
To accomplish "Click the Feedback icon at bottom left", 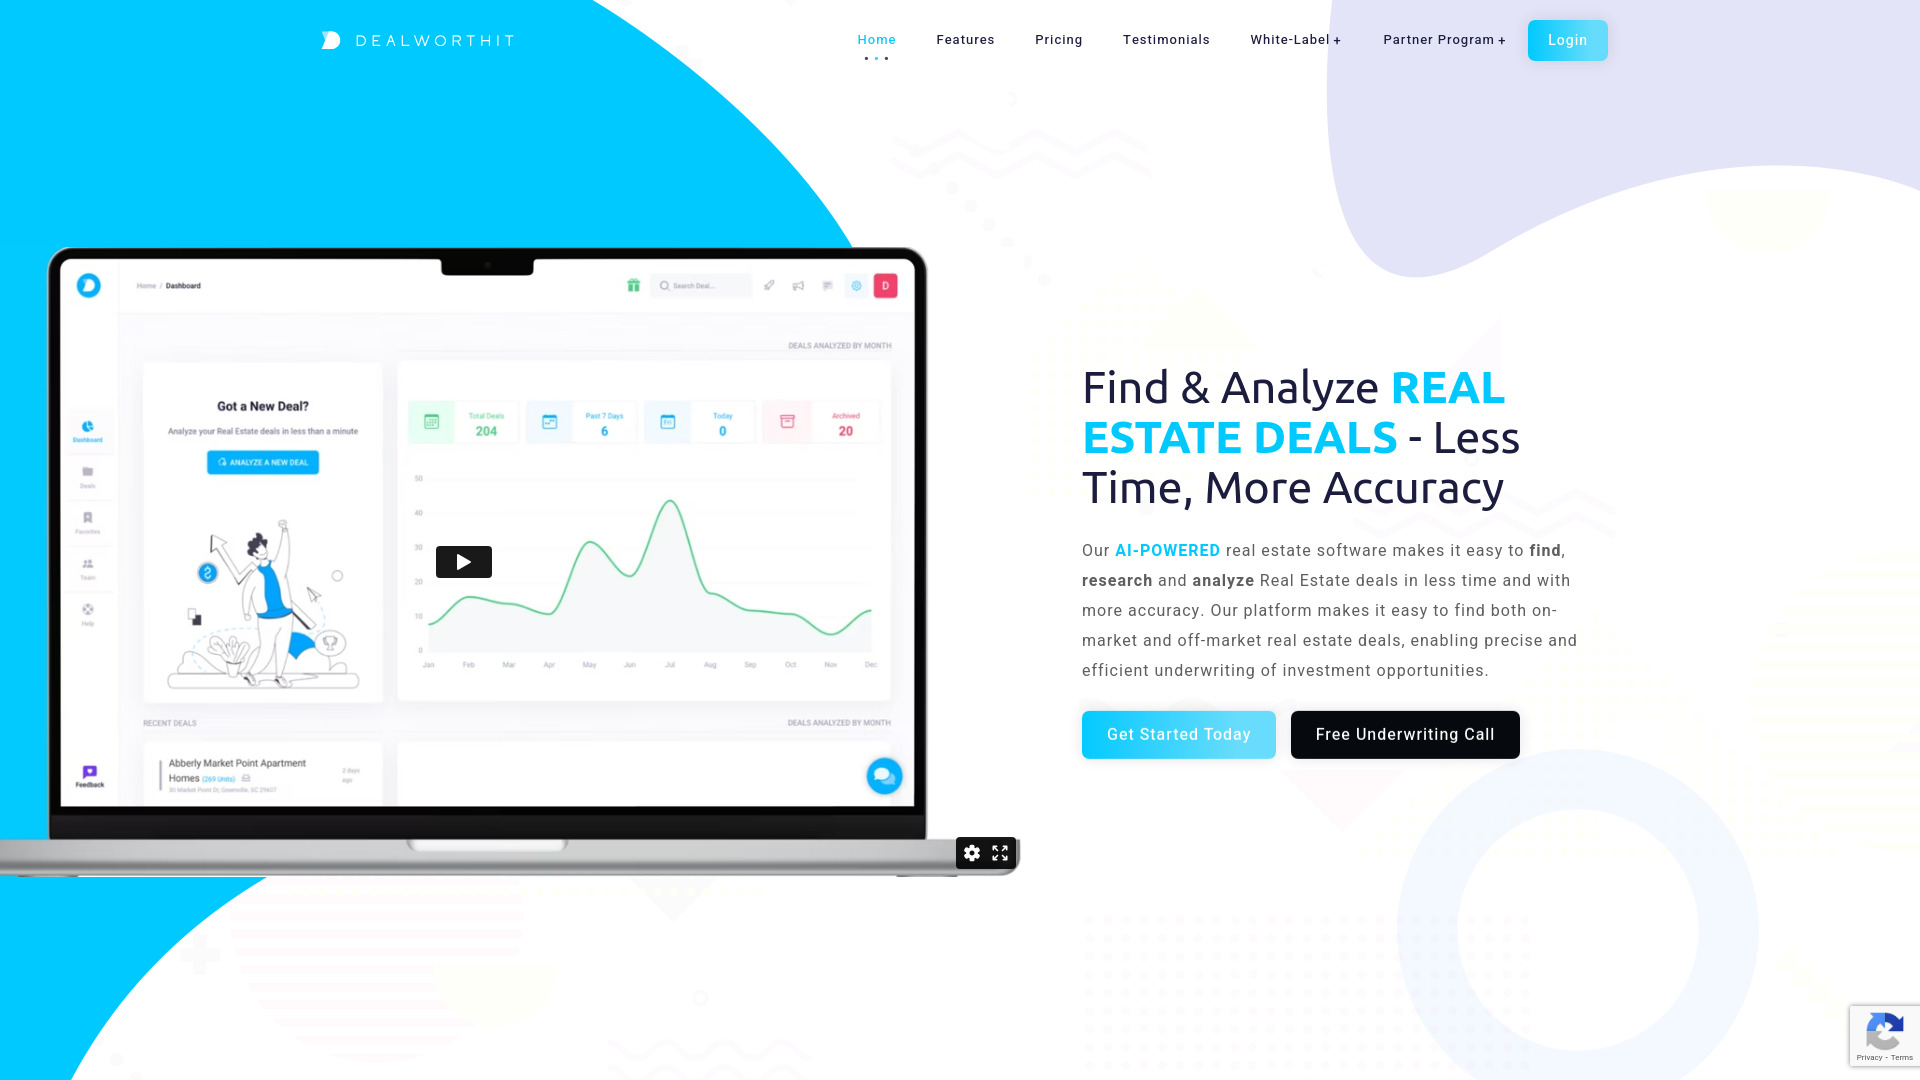I will pyautogui.click(x=90, y=773).
